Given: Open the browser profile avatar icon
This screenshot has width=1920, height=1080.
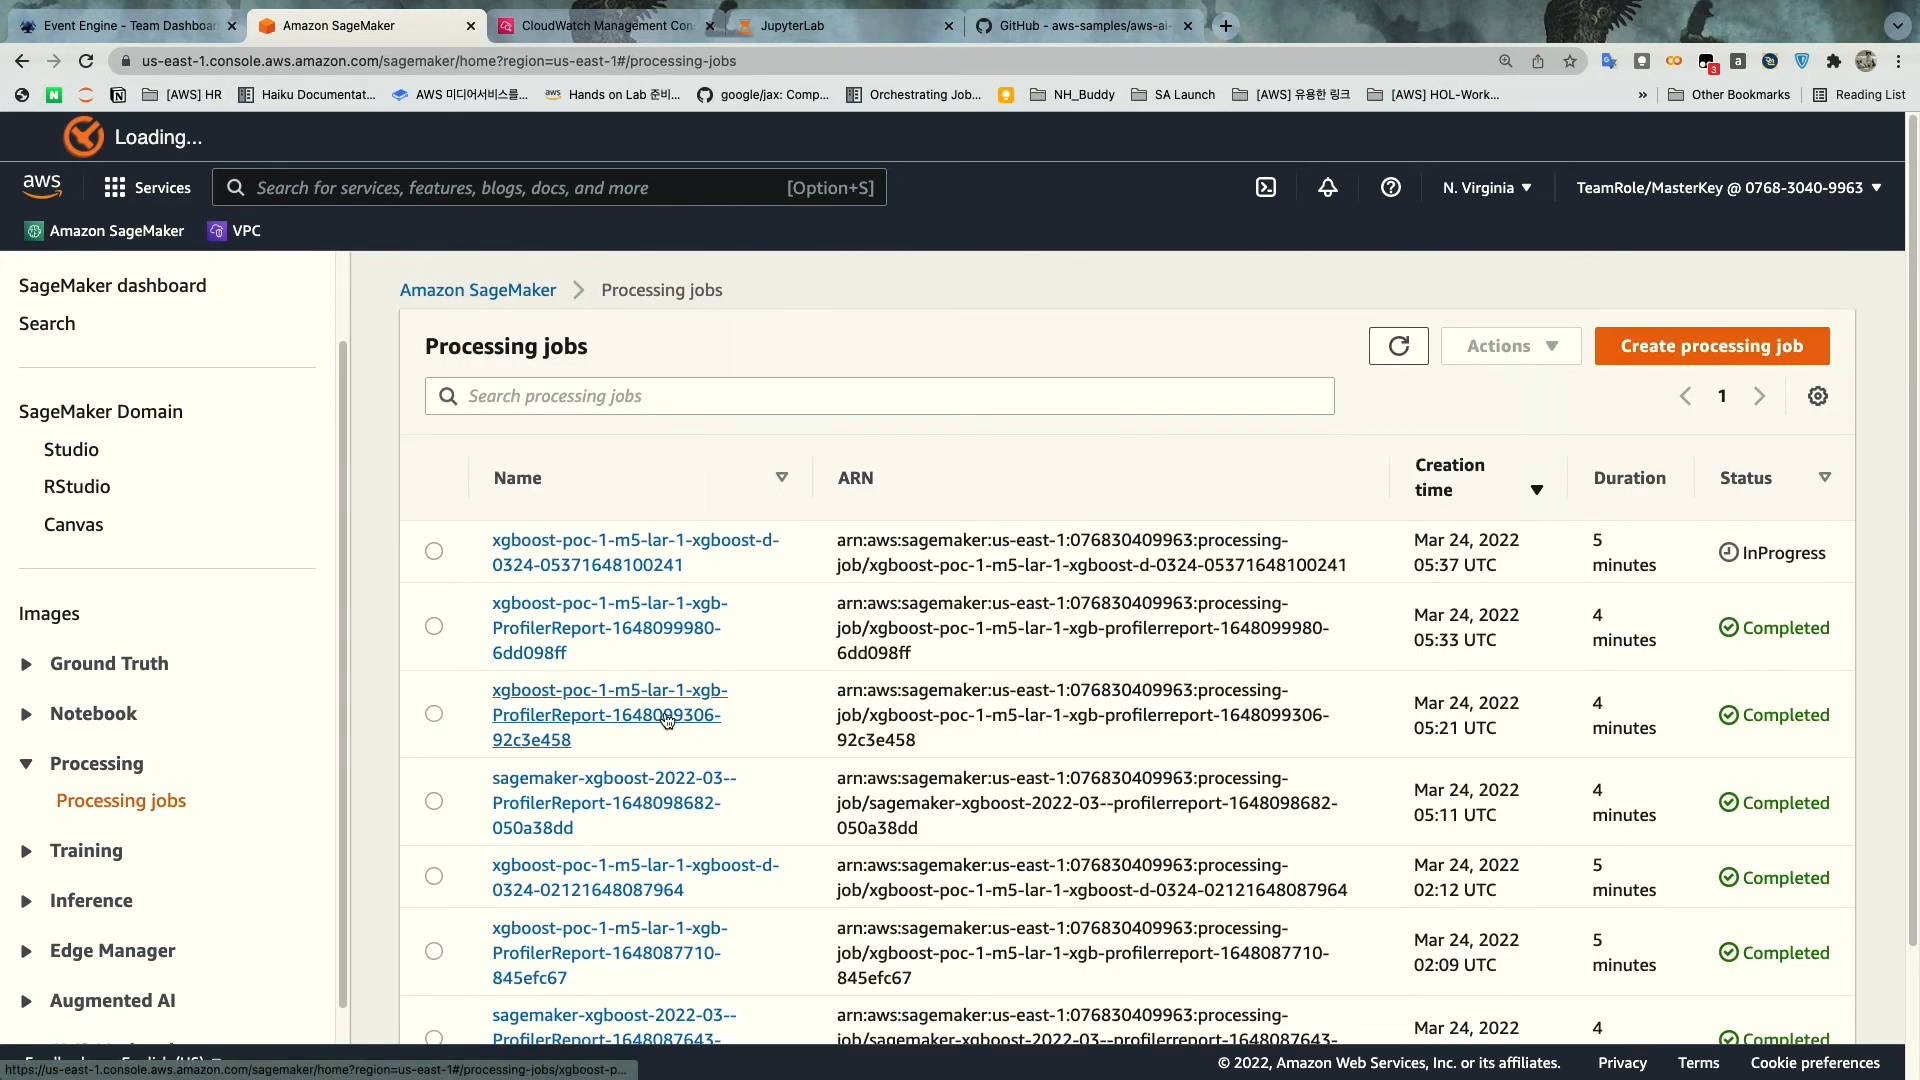Looking at the screenshot, I should tap(1866, 61).
